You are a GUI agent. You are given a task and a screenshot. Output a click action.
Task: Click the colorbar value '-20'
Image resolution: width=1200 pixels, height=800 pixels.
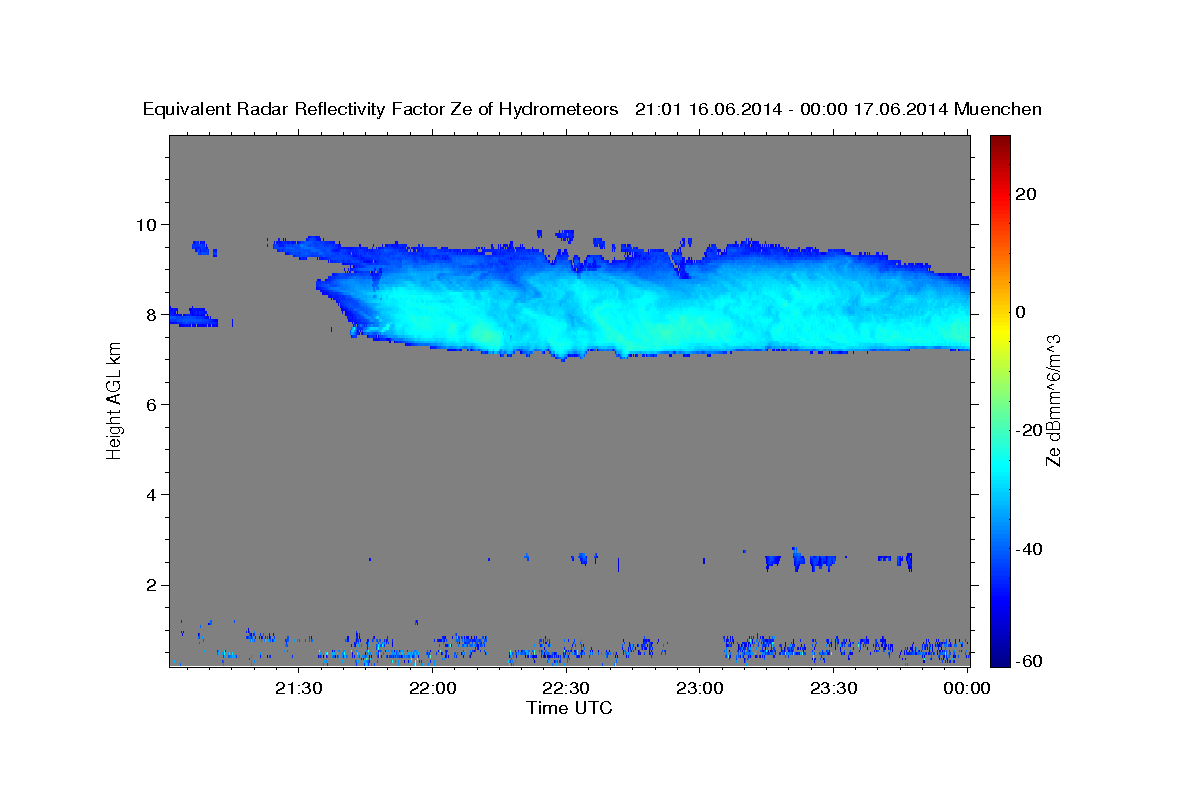(x=1031, y=430)
